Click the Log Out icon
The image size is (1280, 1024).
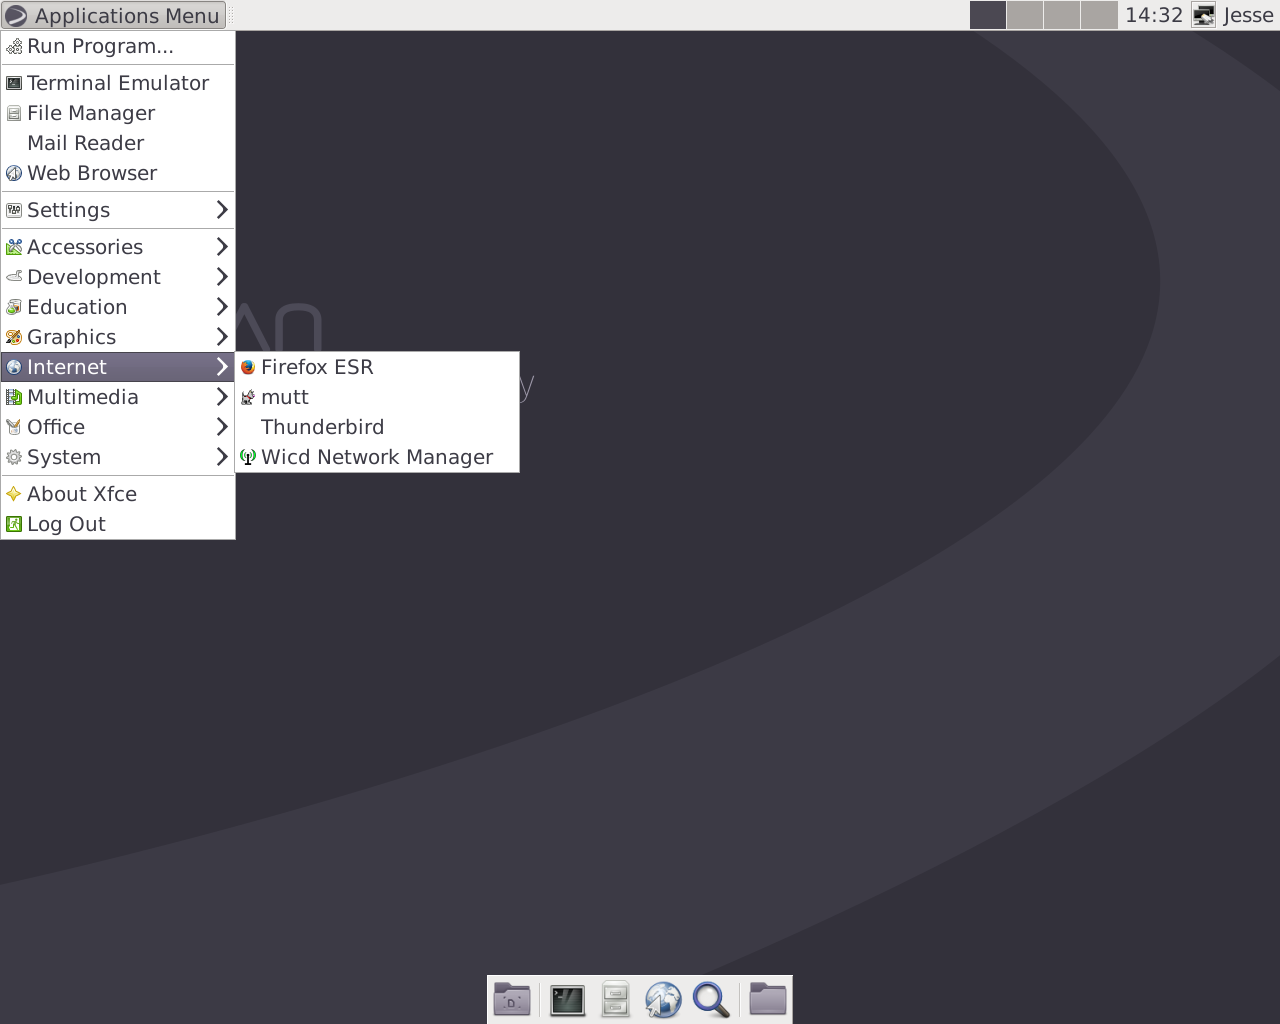[x=14, y=524]
